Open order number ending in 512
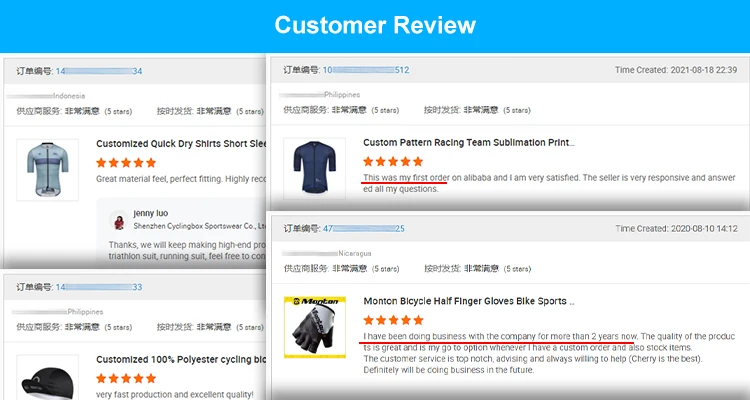750x400 pixels. [366, 70]
